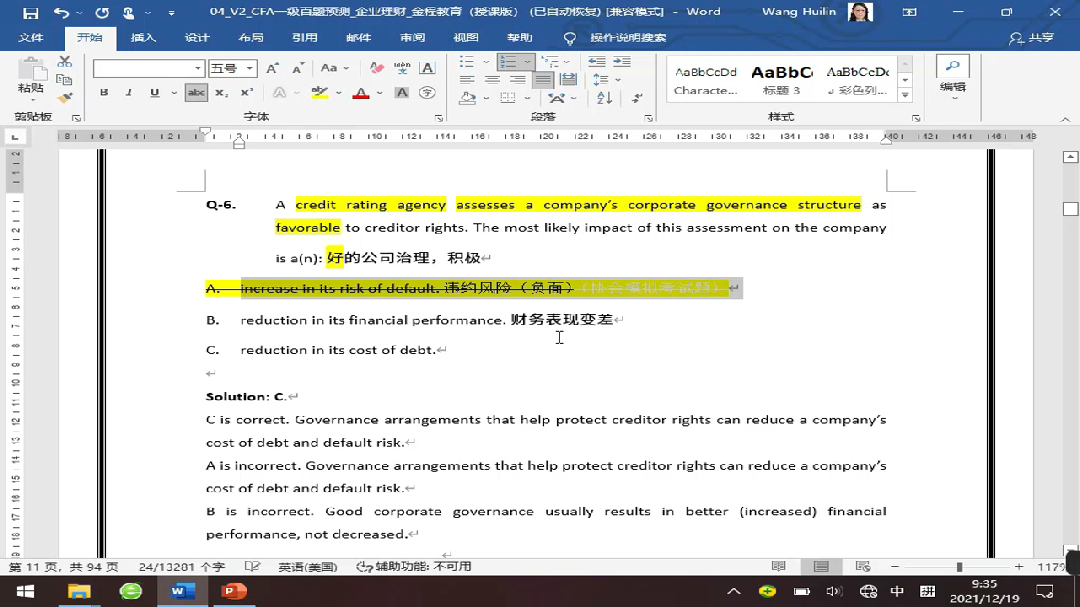Toggle Bold formatting
The width and height of the screenshot is (1080, 607).
(104, 93)
